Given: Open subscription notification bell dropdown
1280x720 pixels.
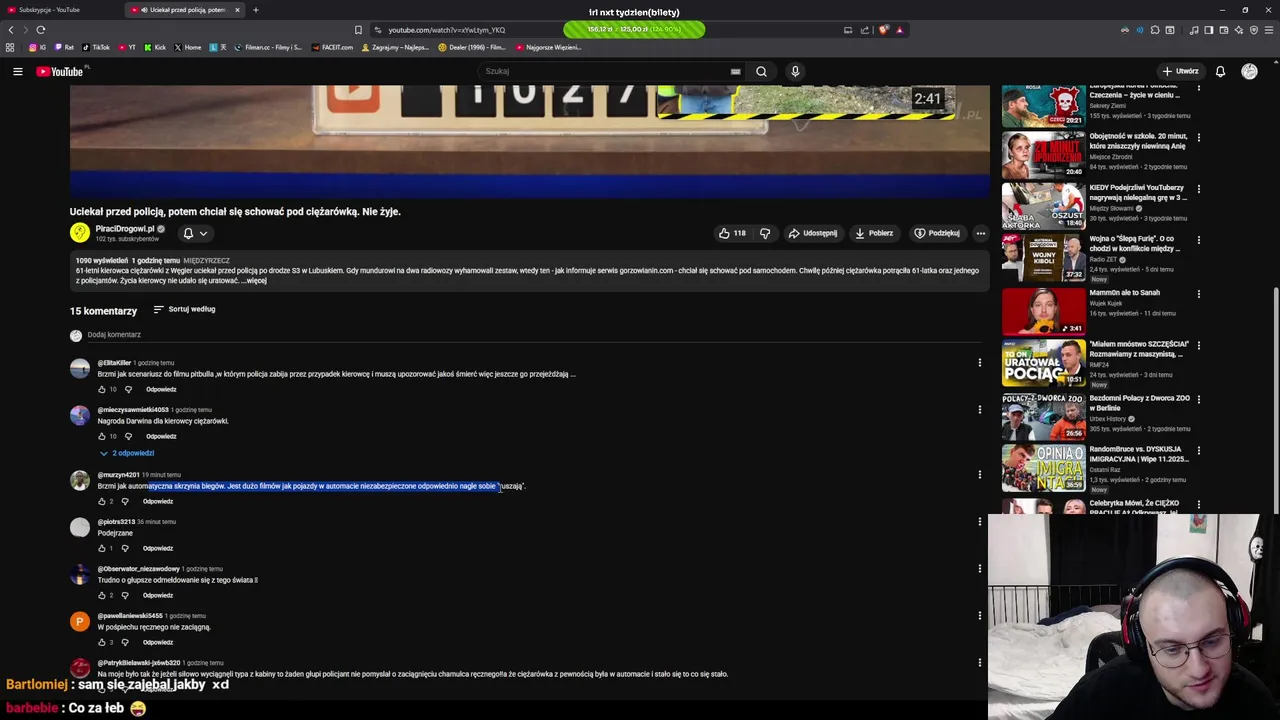Looking at the screenshot, I should coord(195,233).
